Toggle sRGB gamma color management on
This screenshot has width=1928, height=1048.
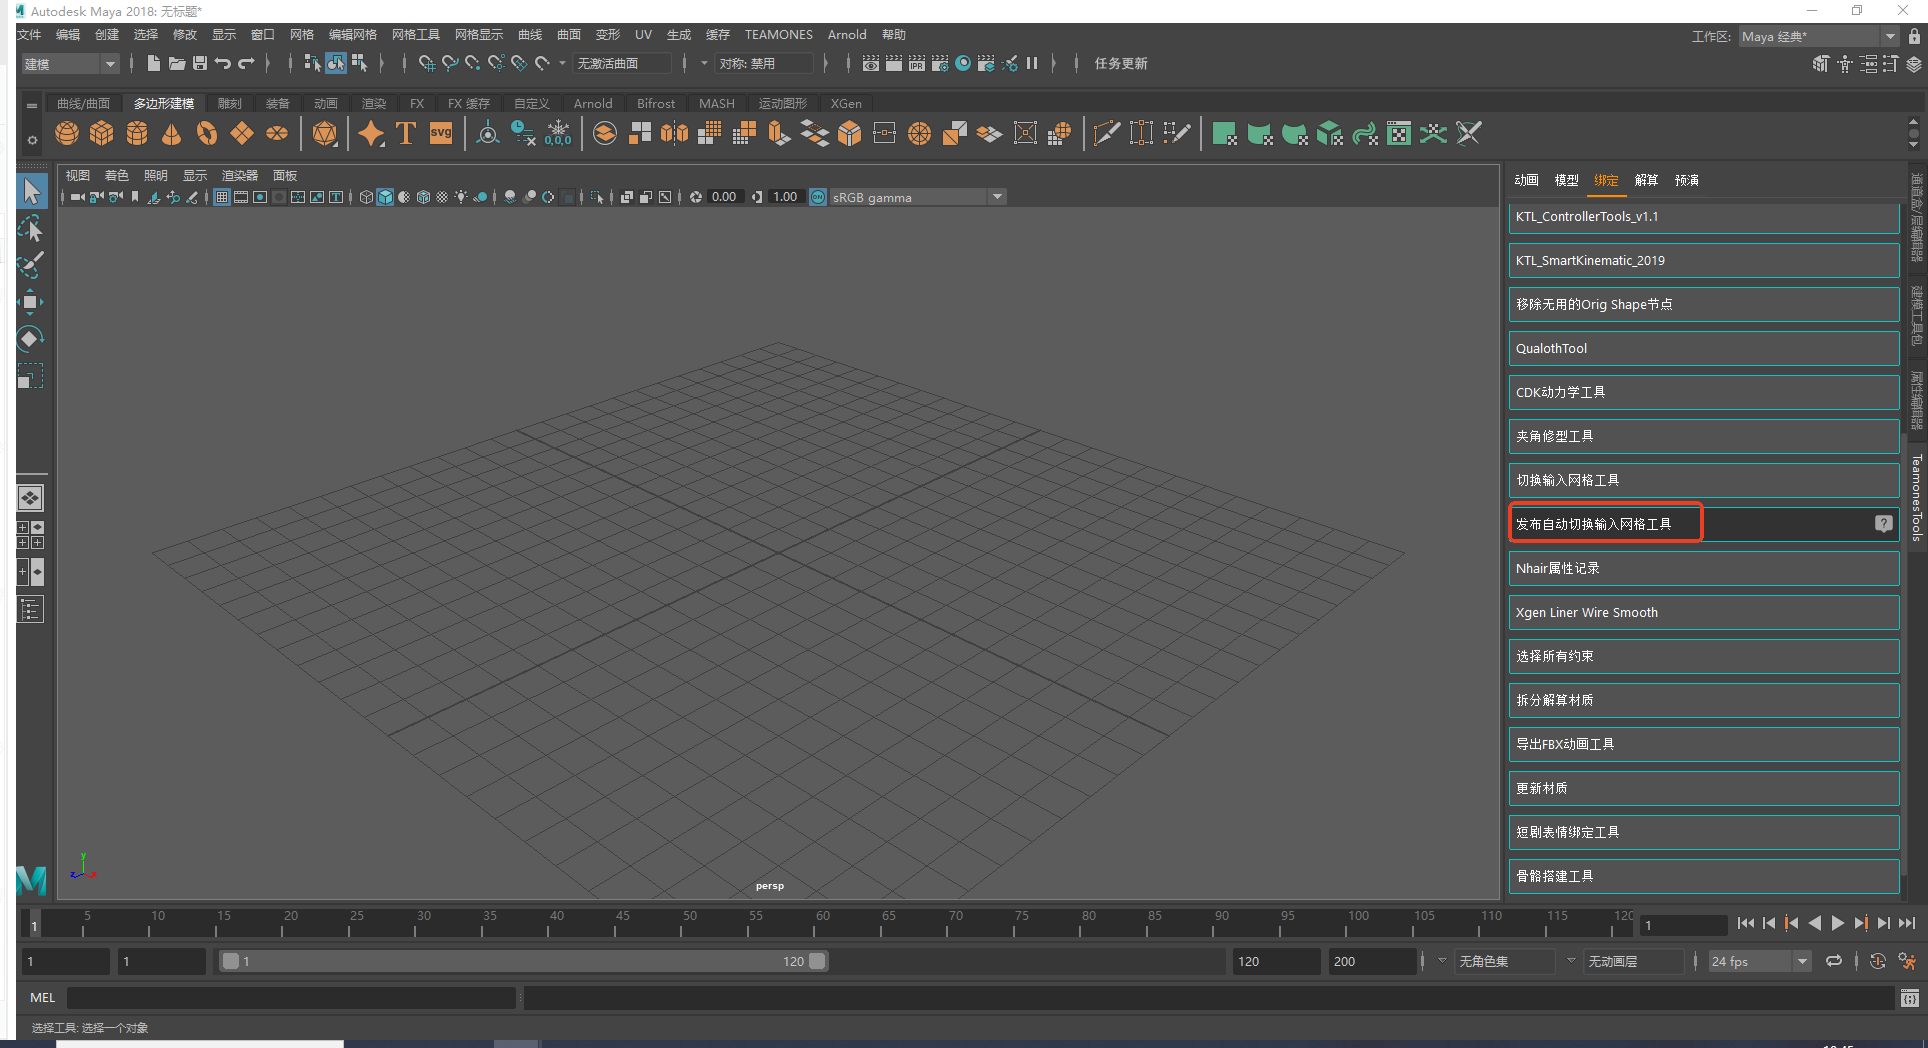pyautogui.click(x=818, y=197)
